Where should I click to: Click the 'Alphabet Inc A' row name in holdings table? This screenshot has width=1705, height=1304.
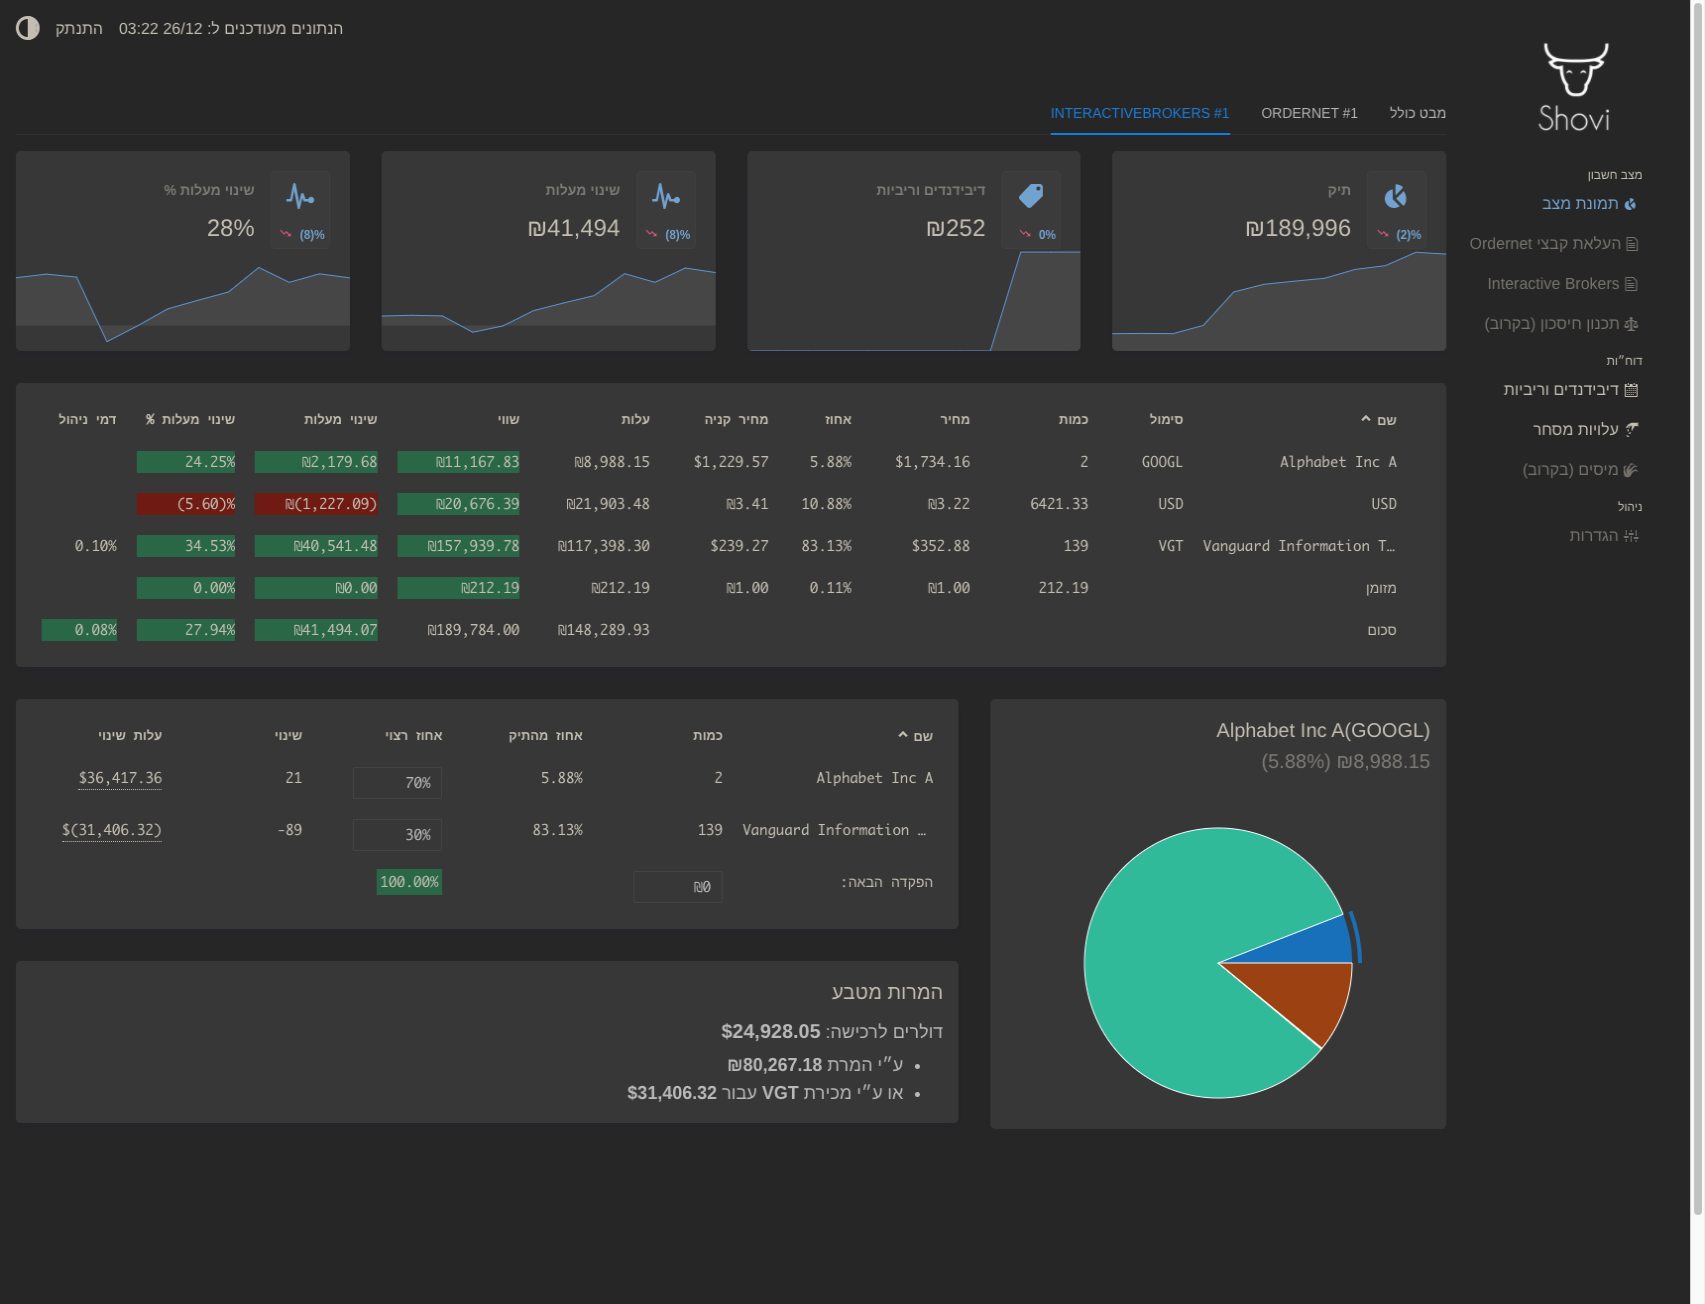tap(1338, 462)
